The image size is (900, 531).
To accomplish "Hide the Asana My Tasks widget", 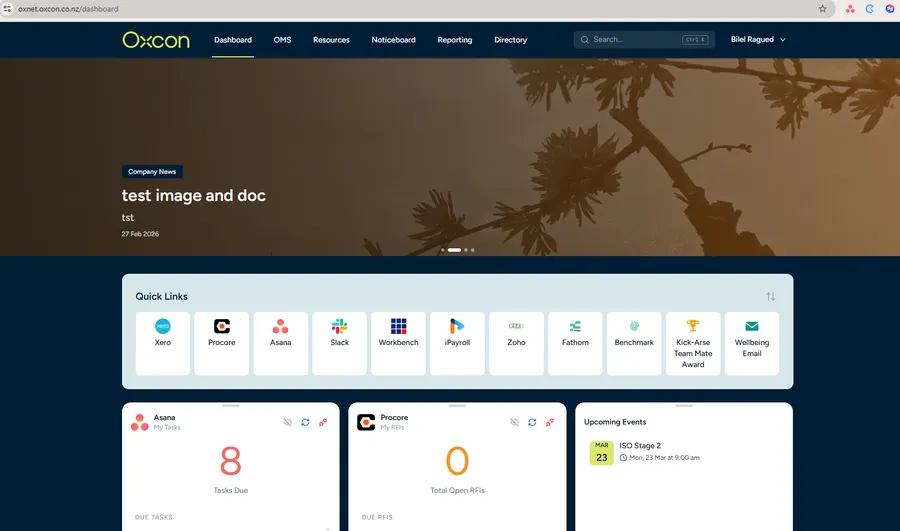I will [288, 422].
